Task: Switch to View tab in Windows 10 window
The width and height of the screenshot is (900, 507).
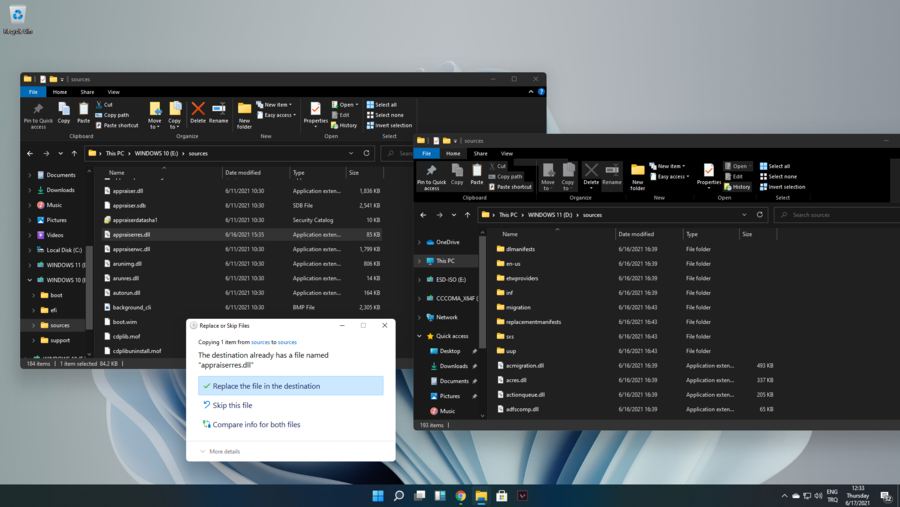Action: pyautogui.click(x=113, y=92)
